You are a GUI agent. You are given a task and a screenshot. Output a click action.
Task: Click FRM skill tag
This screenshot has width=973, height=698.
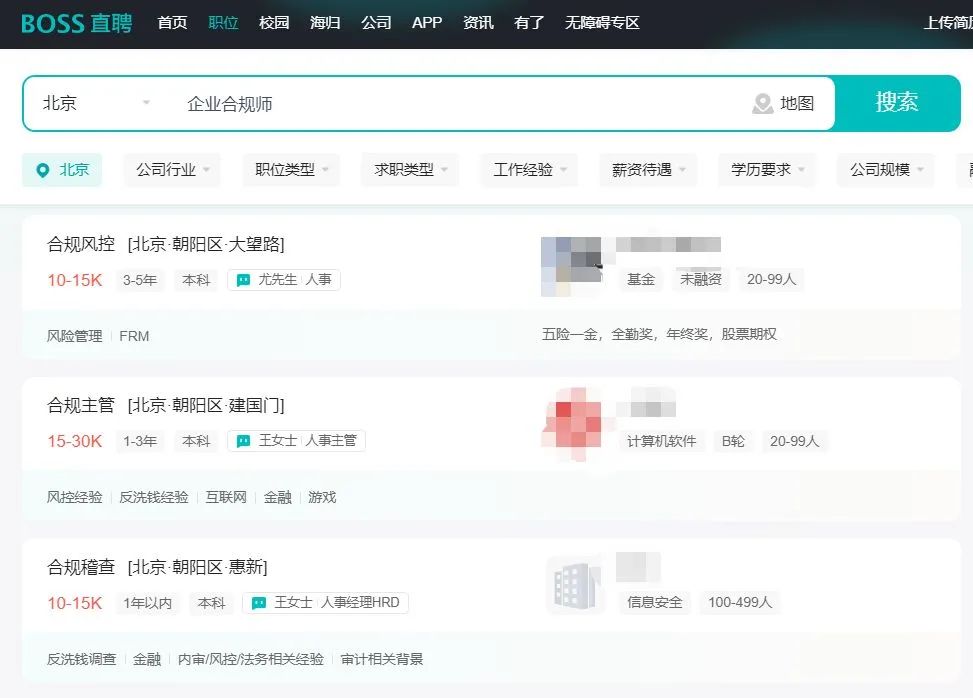coord(134,336)
